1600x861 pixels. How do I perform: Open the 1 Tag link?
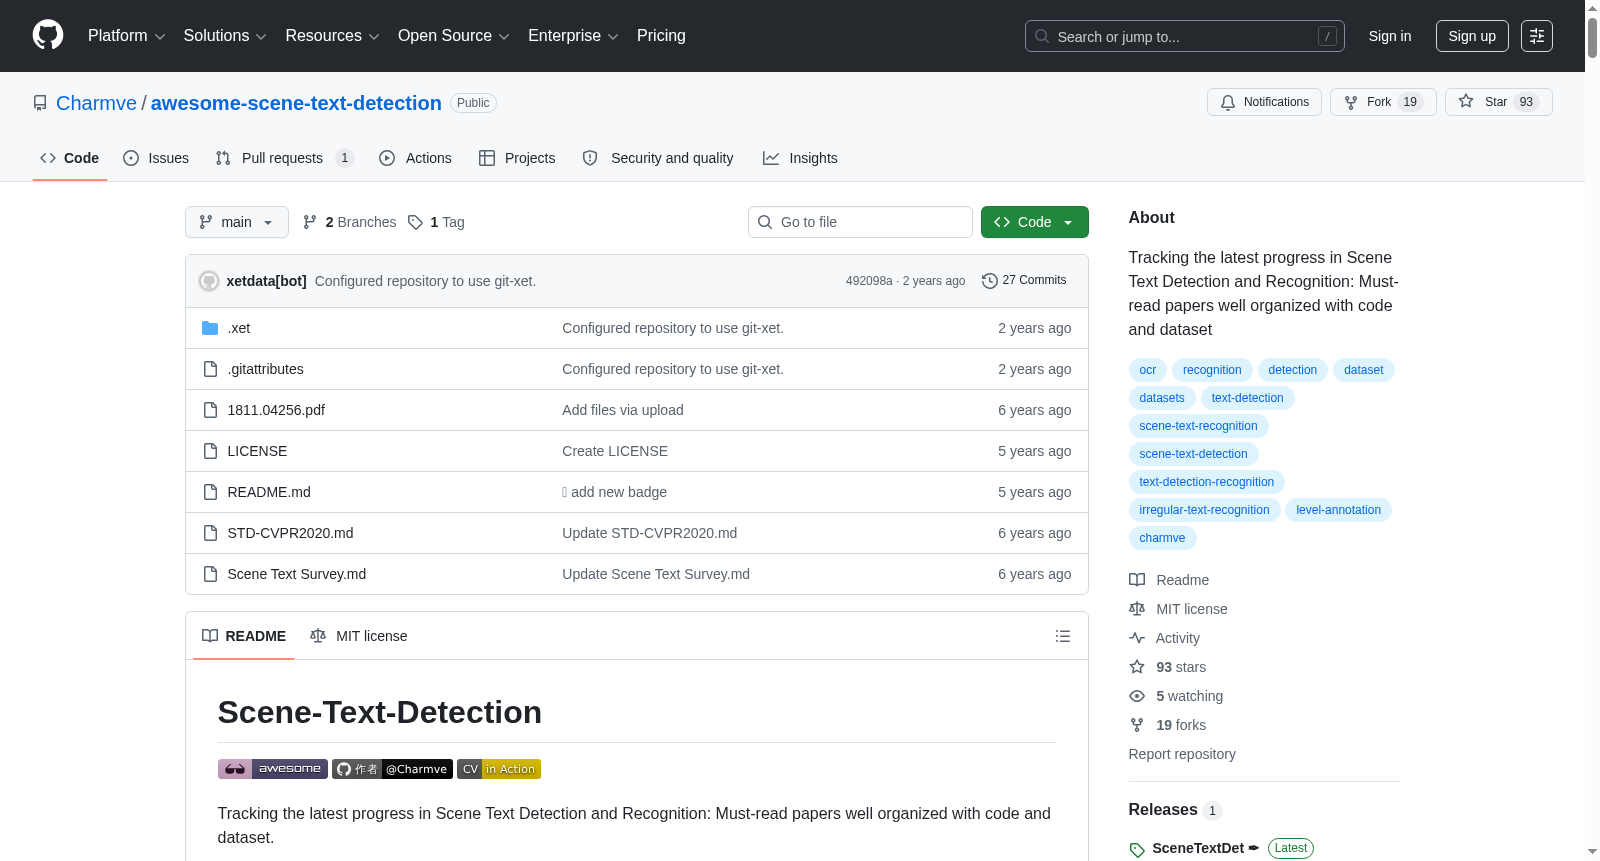(436, 222)
